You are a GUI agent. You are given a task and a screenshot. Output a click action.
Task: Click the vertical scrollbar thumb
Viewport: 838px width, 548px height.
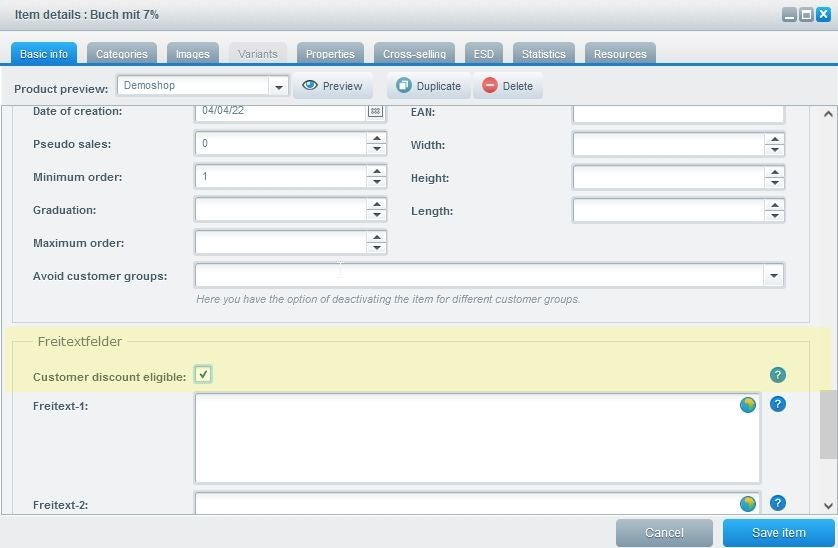point(828,424)
